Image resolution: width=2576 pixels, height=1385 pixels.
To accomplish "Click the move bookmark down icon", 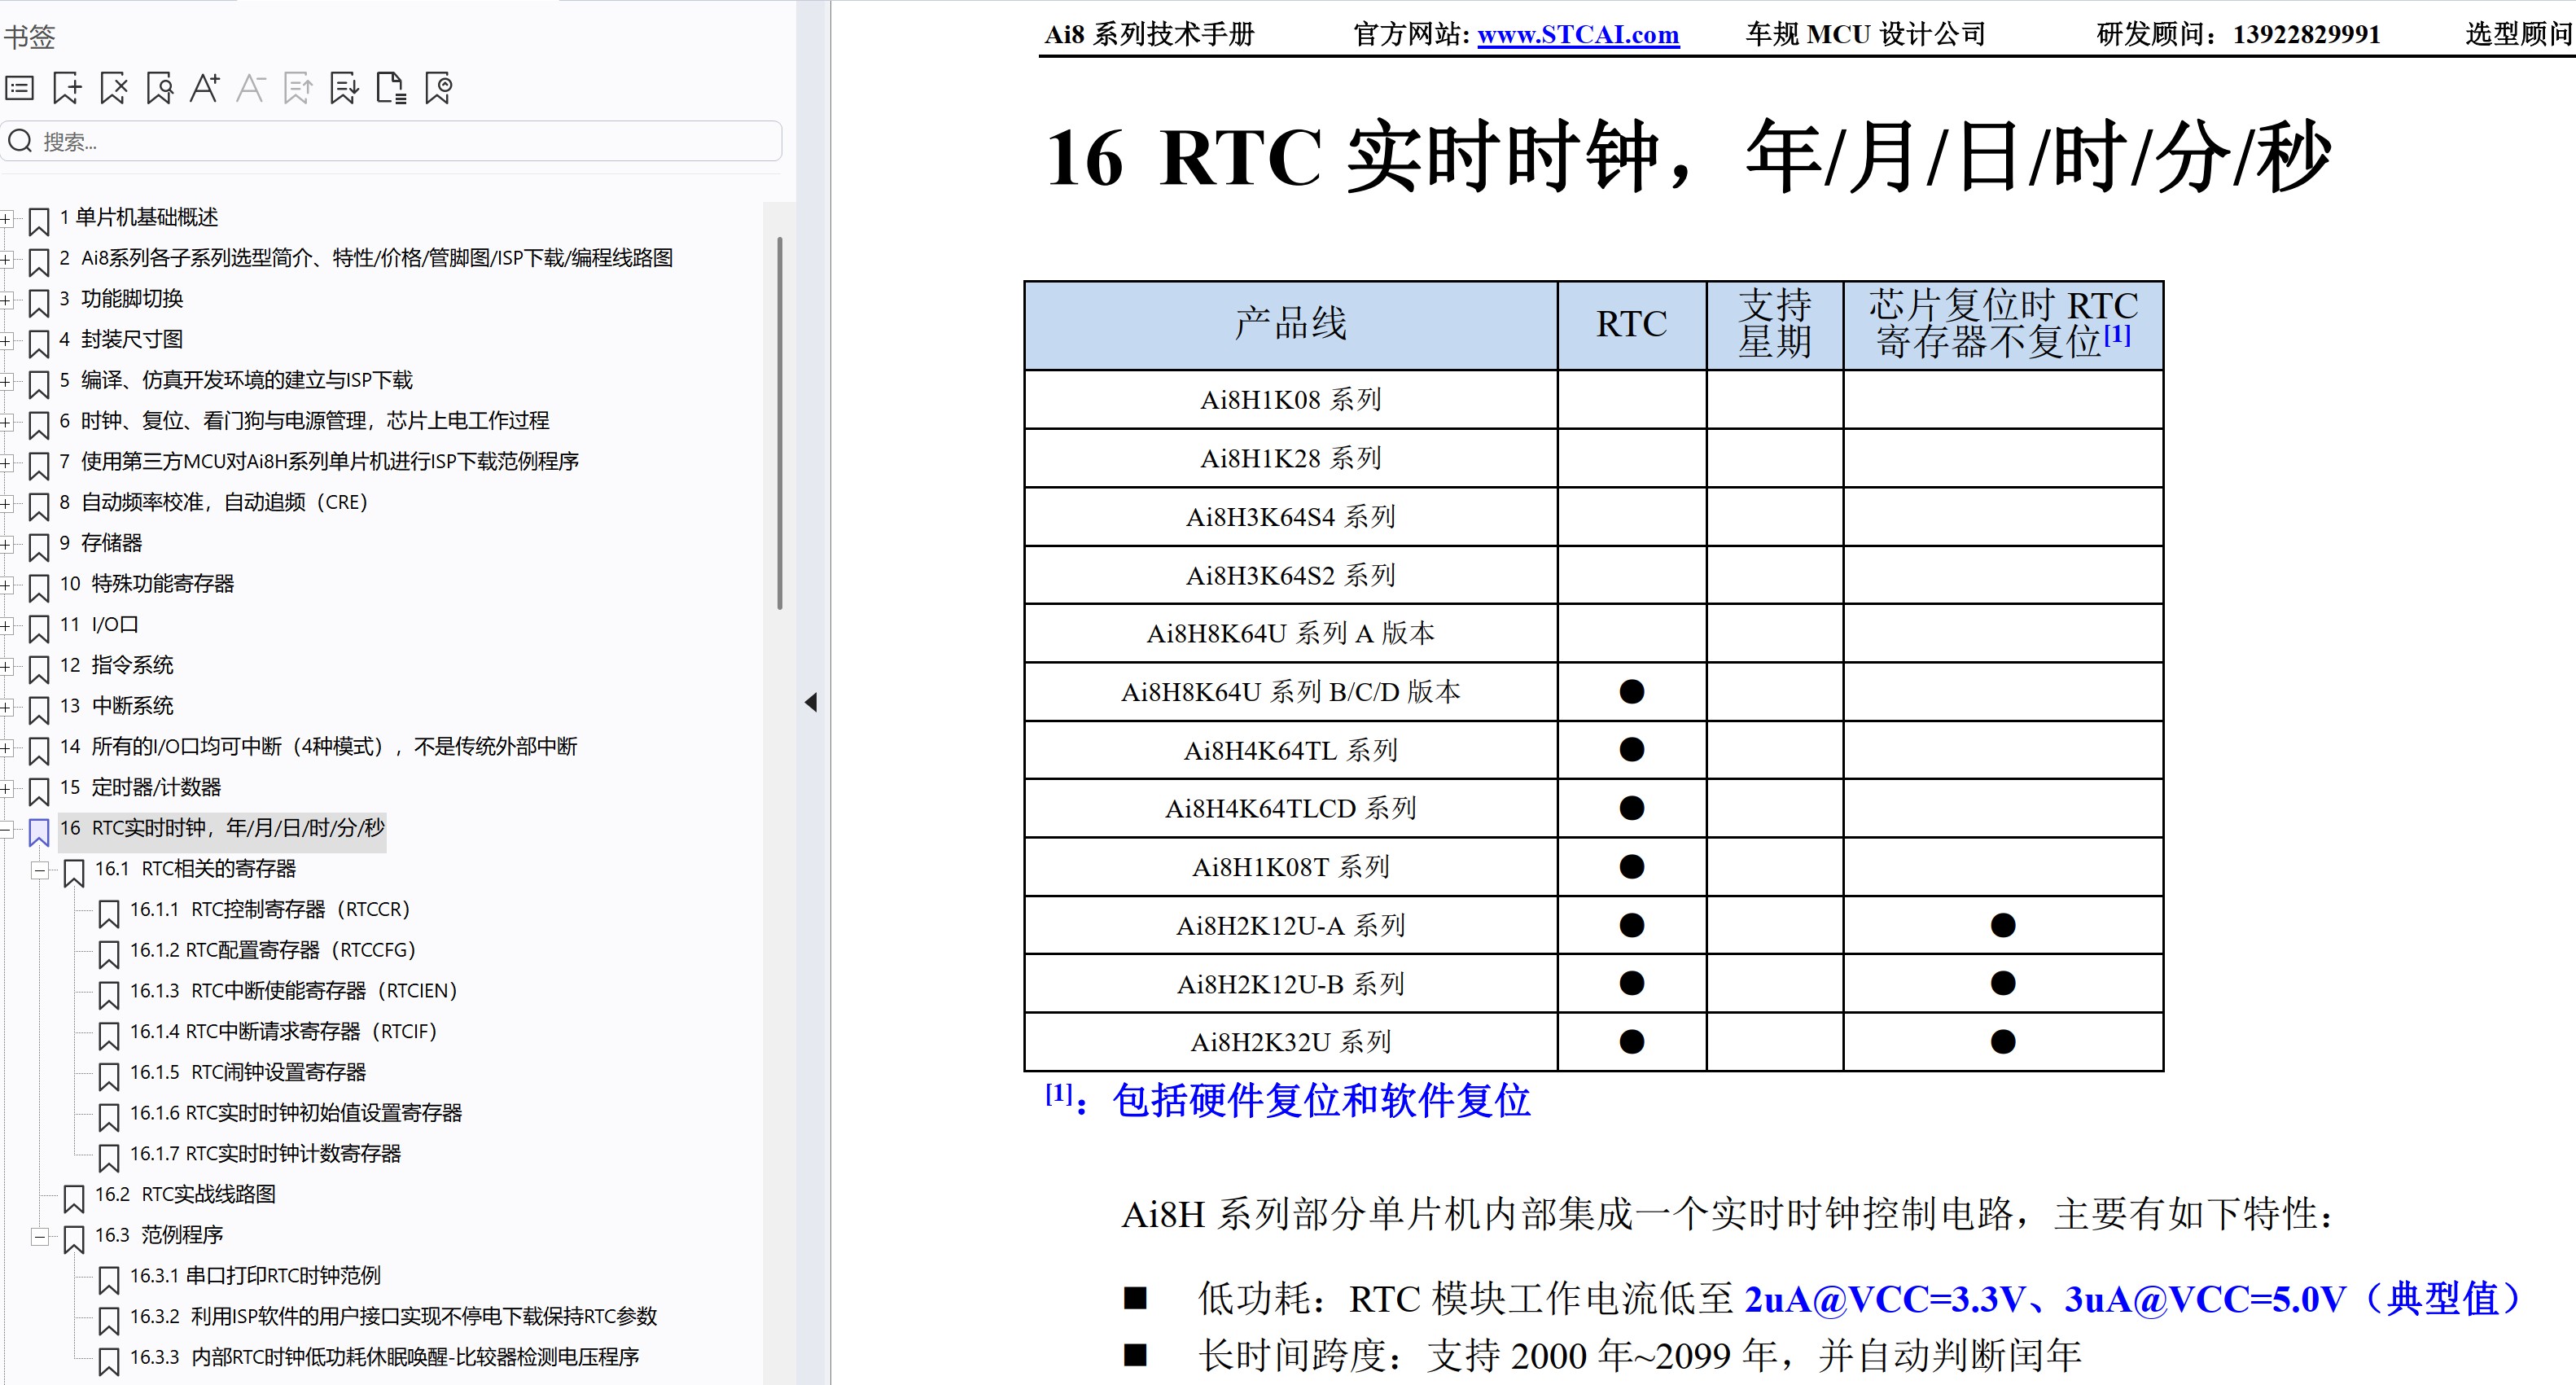I will pos(344,89).
